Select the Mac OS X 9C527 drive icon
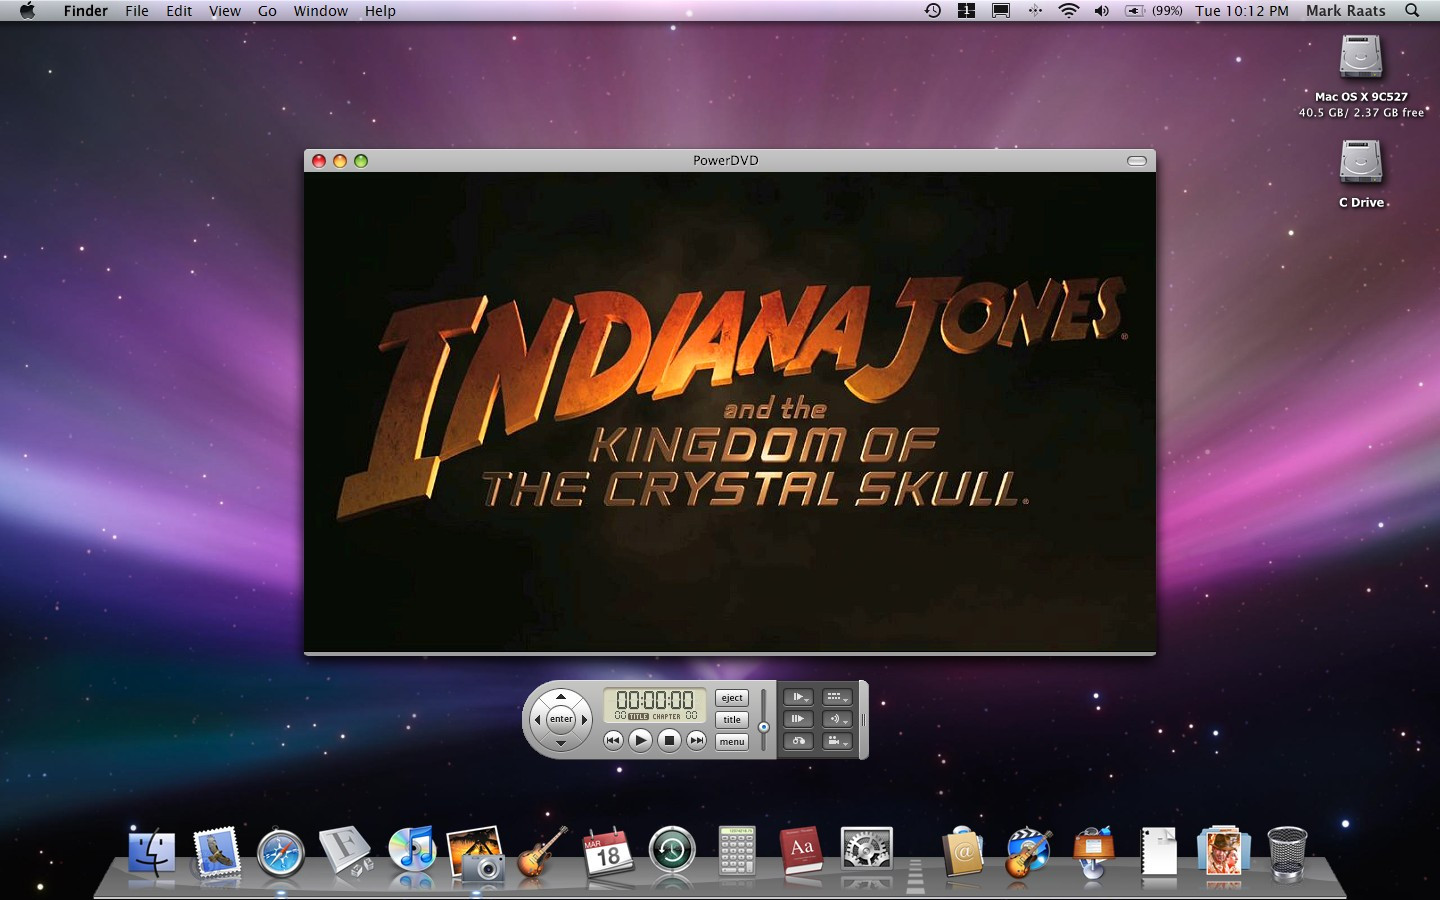1440x900 pixels. 1361,57
